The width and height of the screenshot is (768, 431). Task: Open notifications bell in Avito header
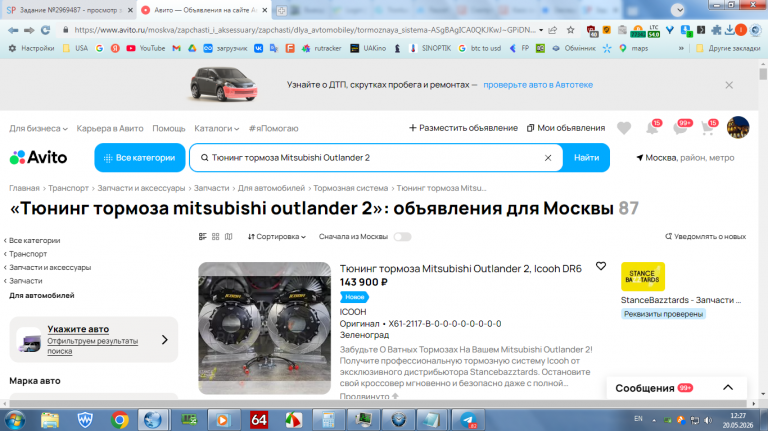coord(652,127)
